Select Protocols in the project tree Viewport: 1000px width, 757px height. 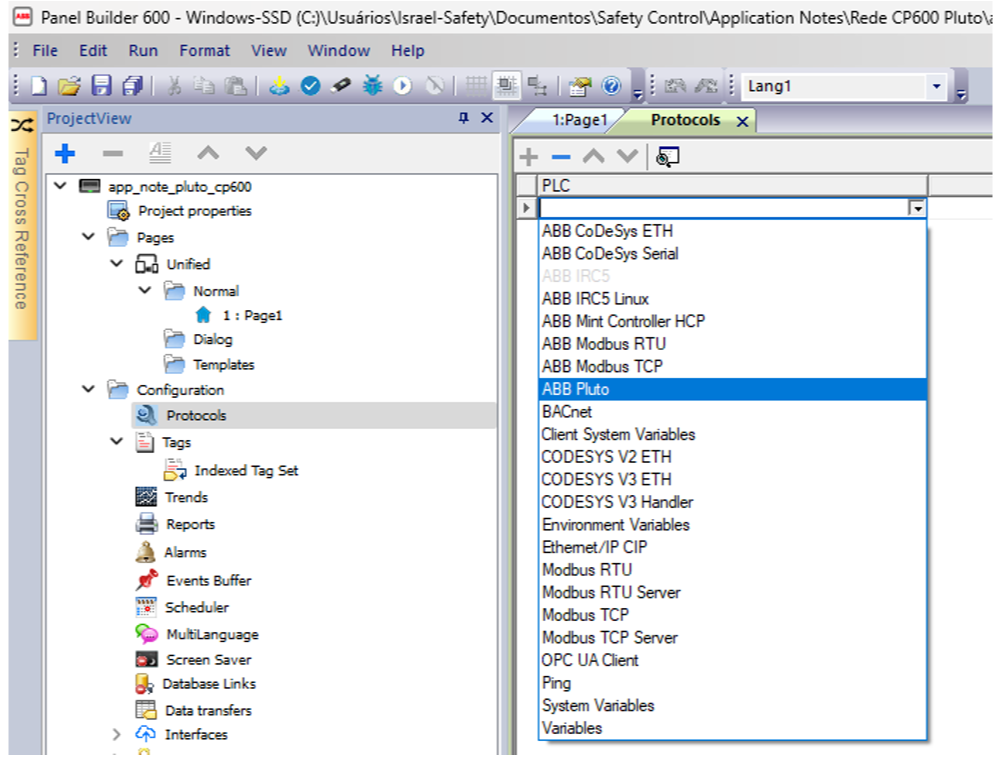[196, 415]
